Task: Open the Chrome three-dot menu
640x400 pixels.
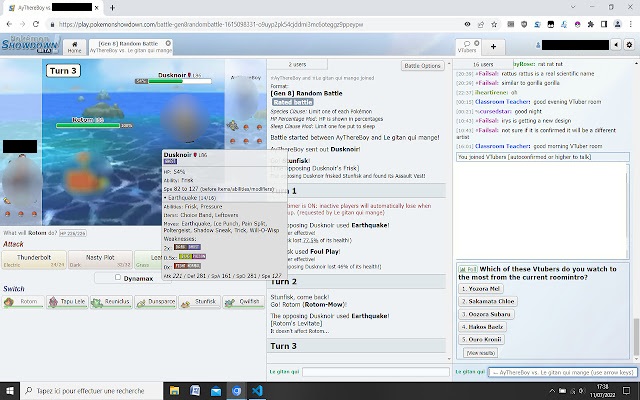Action: 630,24
